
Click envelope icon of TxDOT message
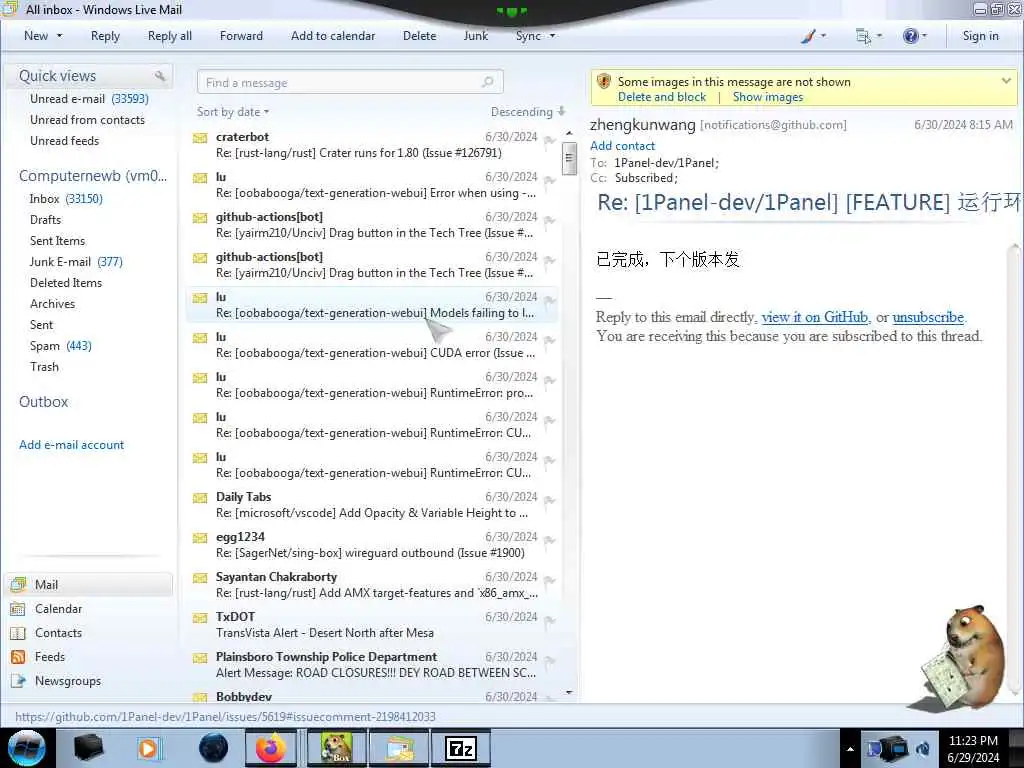point(200,618)
